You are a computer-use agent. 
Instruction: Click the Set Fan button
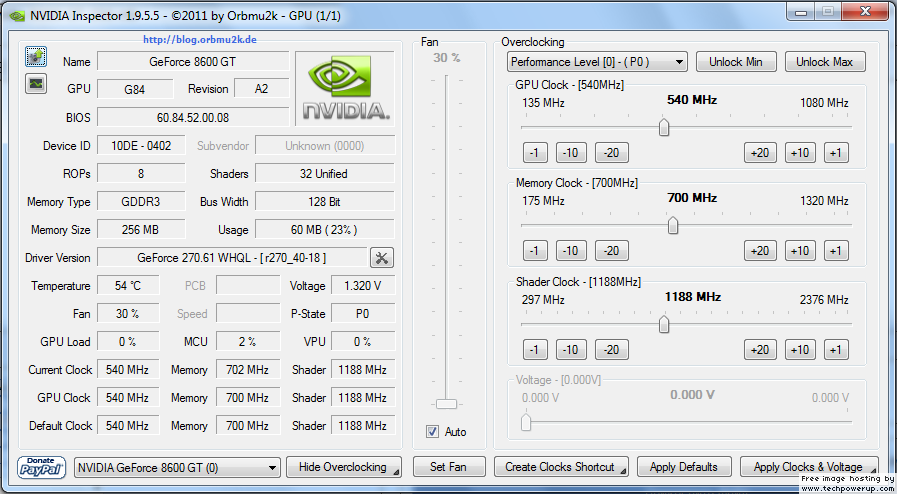tap(449, 467)
